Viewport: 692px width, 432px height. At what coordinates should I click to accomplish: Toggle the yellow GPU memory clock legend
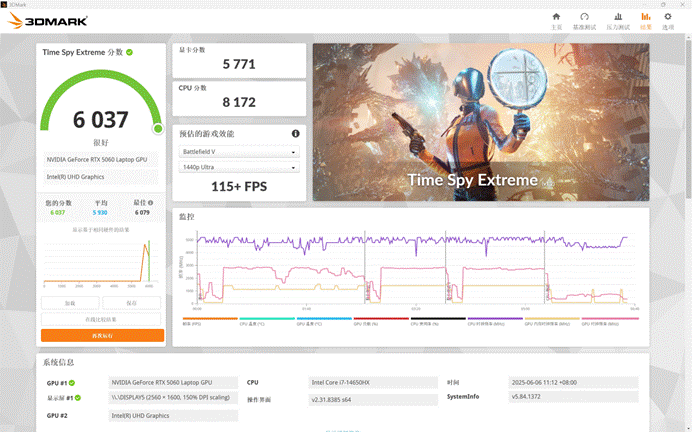pyautogui.click(x=552, y=321)
